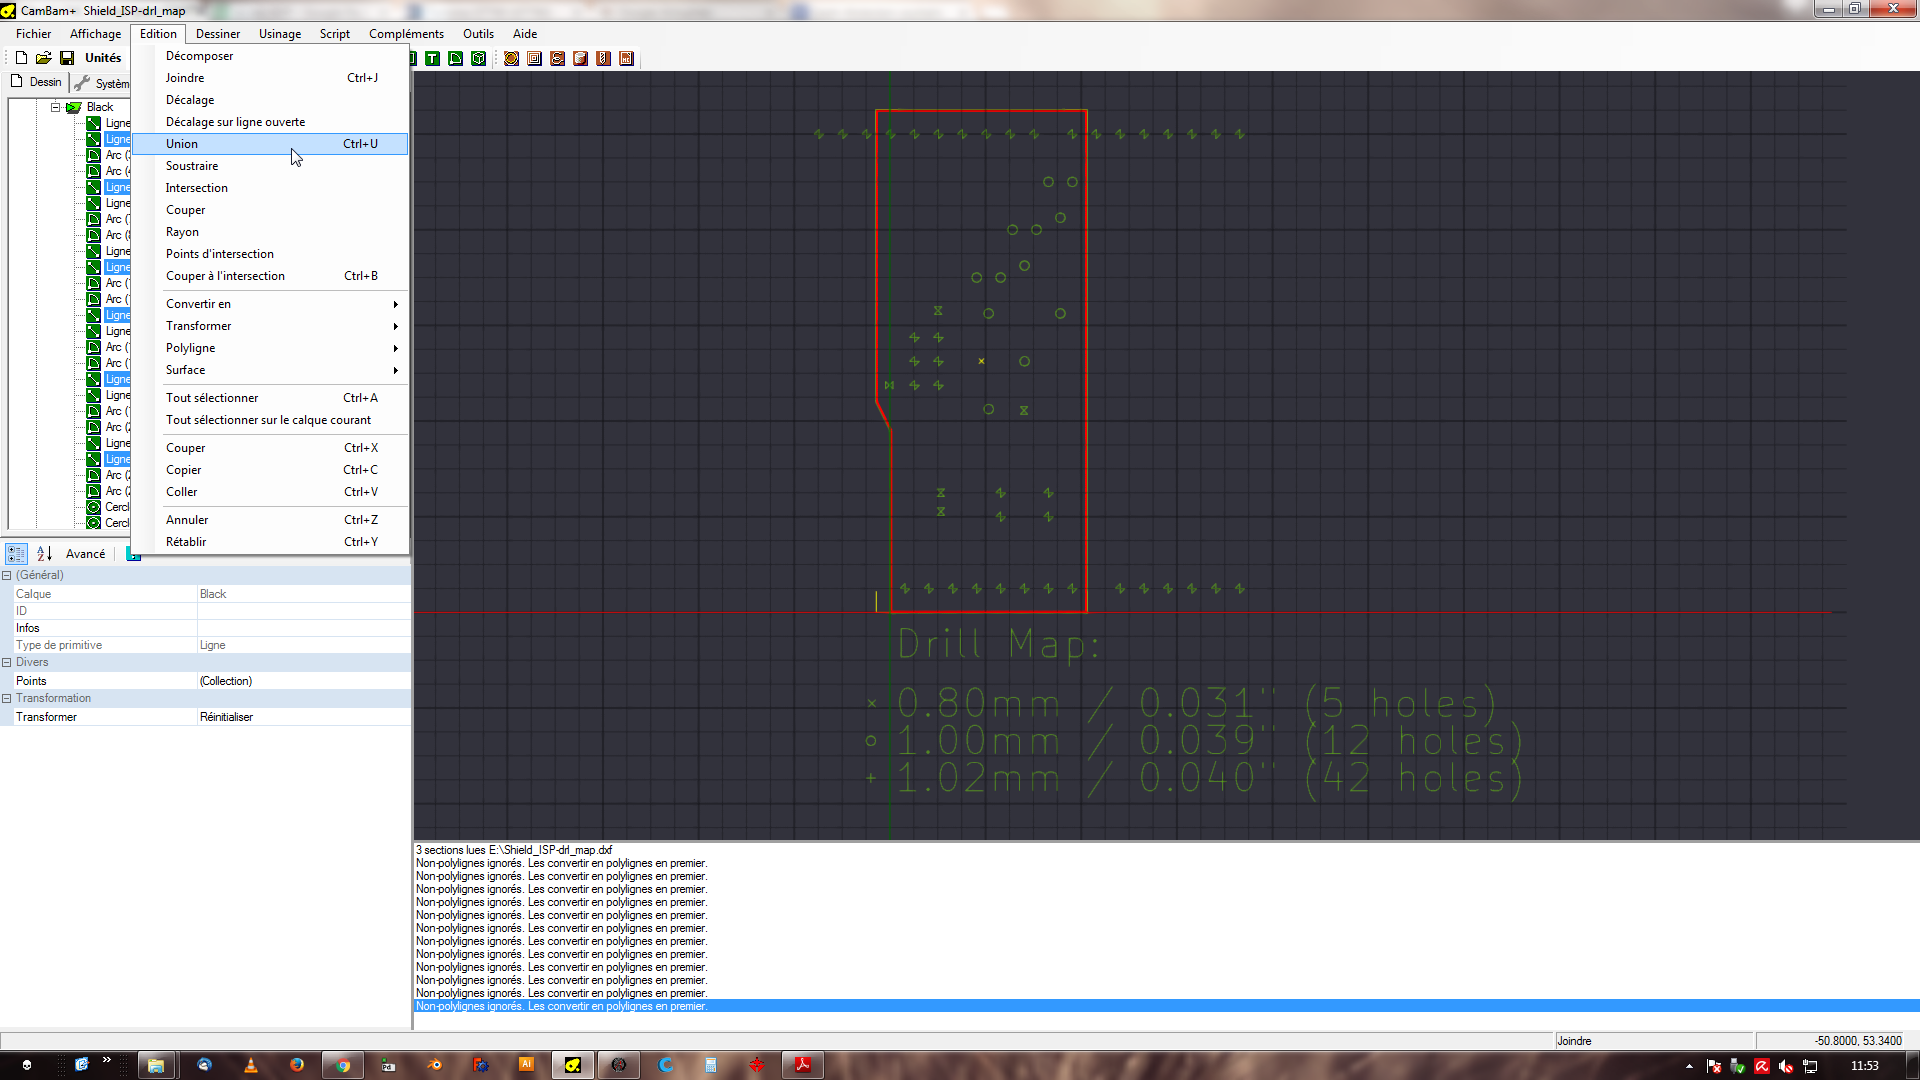Open the Compléments menu

click(406, 34)
